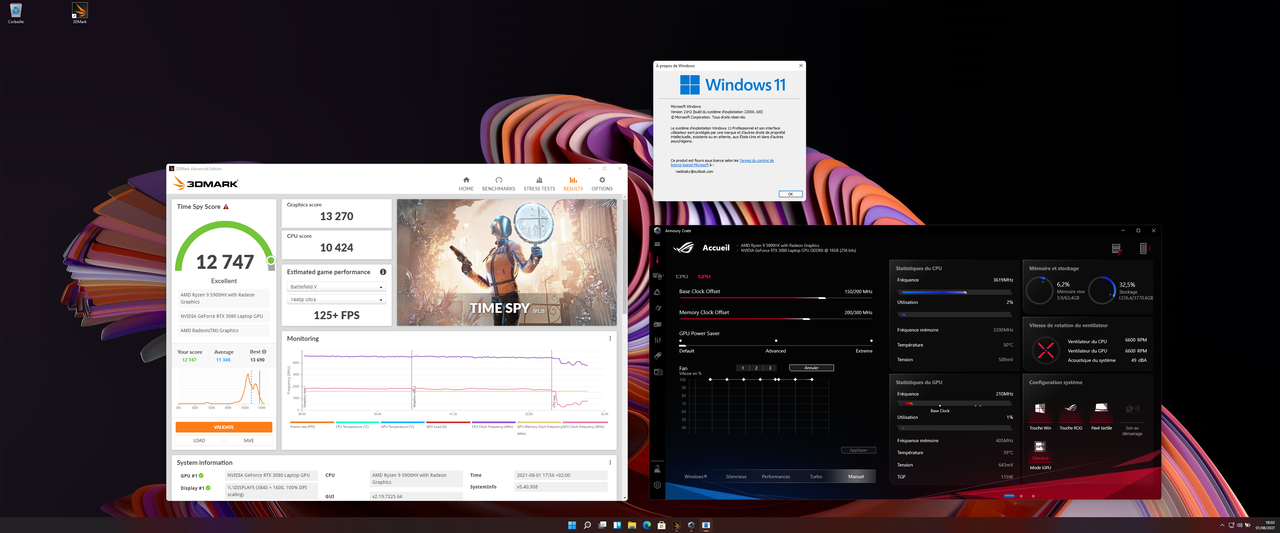Select fan profile 1
The width and height of the screenshot is (1280, 533).
click(743, 368)
